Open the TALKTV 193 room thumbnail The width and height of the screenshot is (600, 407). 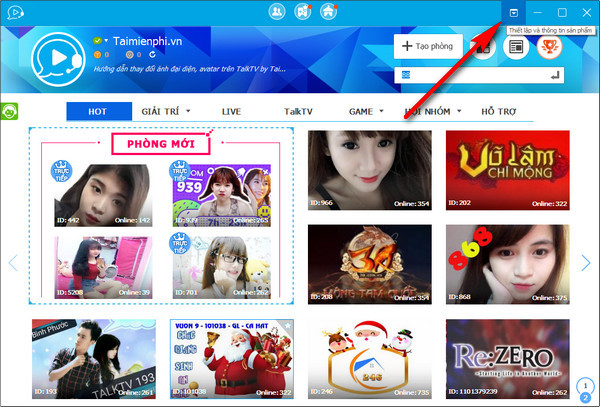pyautogui.click(x=94, y=359)
